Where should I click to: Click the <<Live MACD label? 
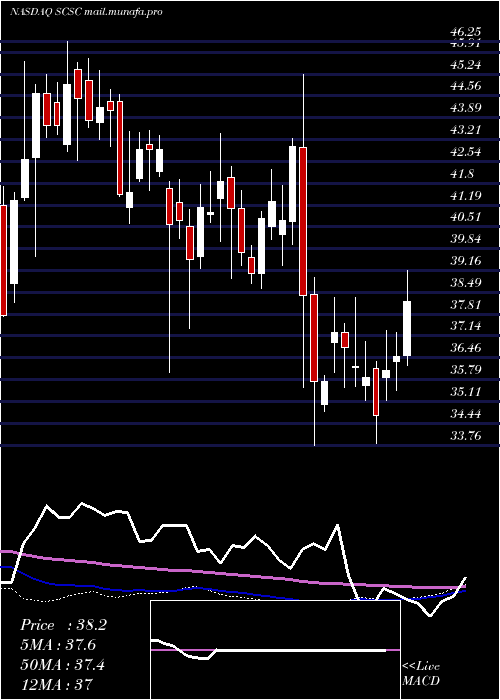click(421, 674)
